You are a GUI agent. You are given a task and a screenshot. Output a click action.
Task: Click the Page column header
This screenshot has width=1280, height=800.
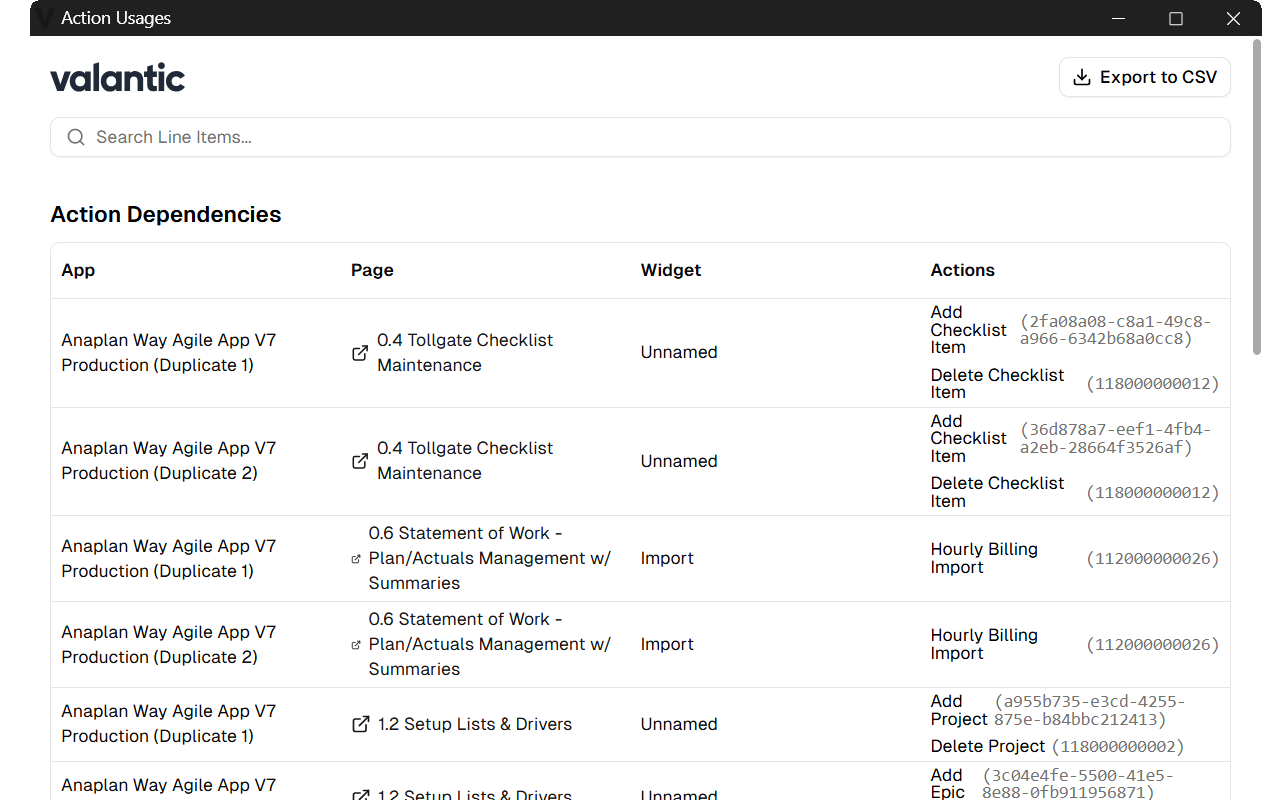(x=372, y=270)
